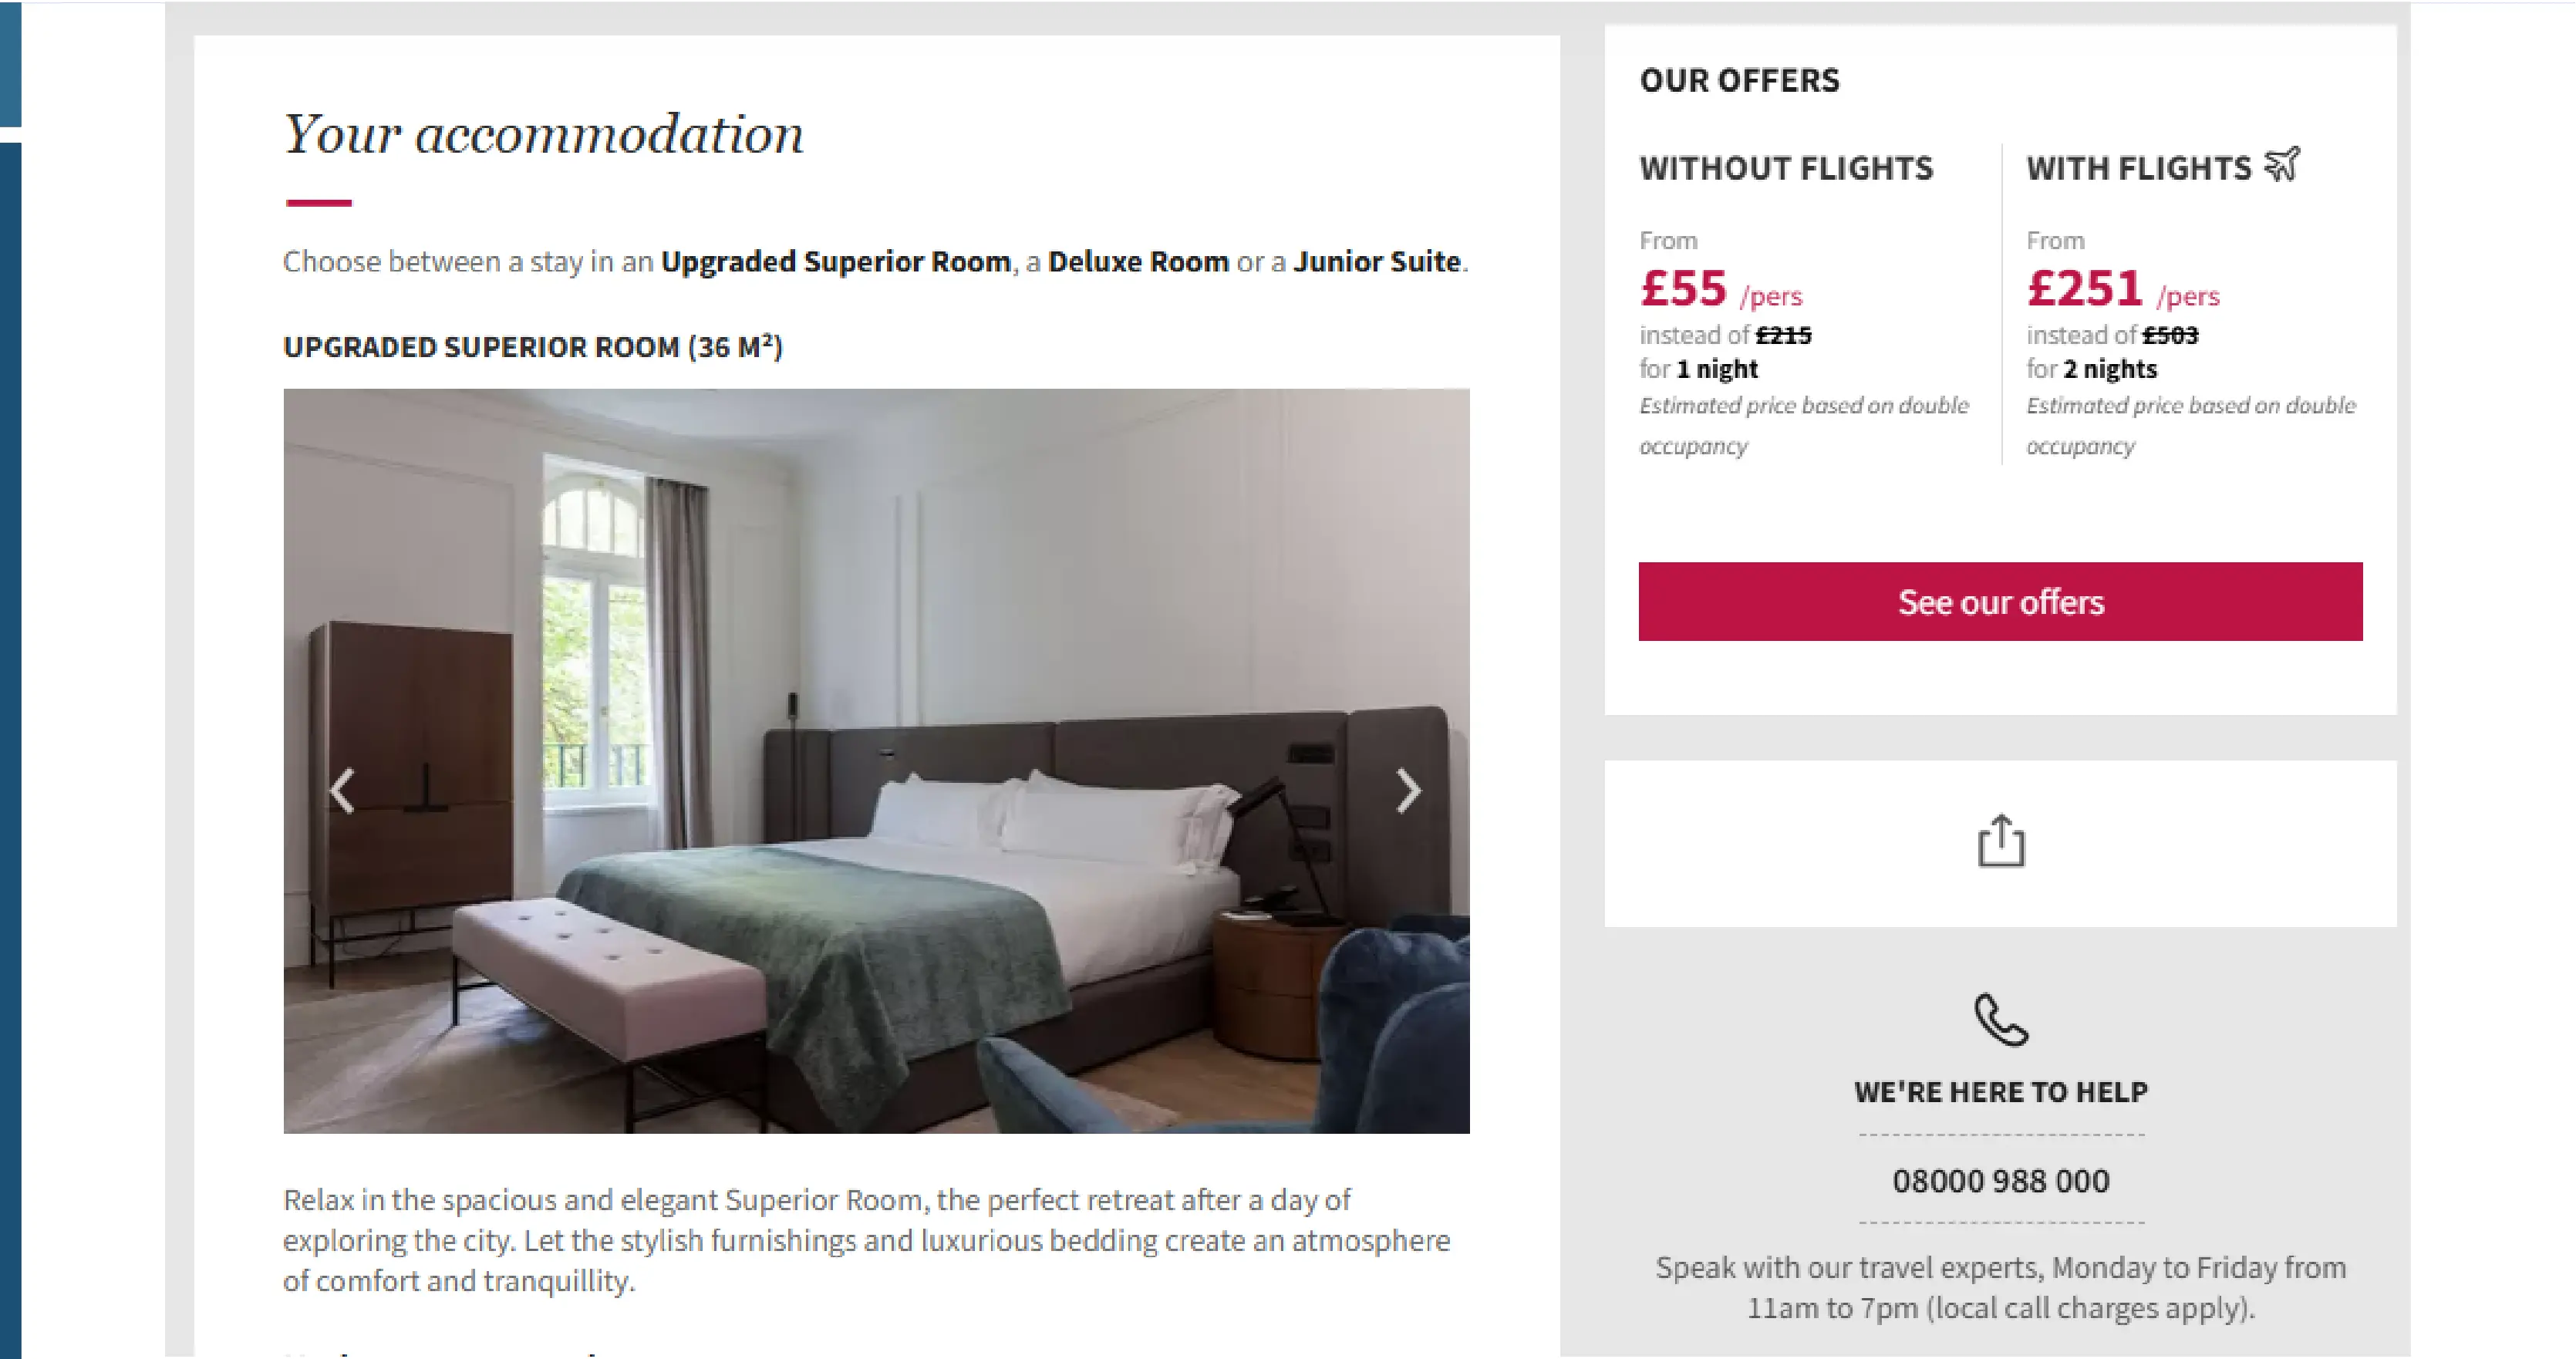Click the bold Junior Suite text
This screenshot has height=1359, width=2576.
pos(1376,262)
